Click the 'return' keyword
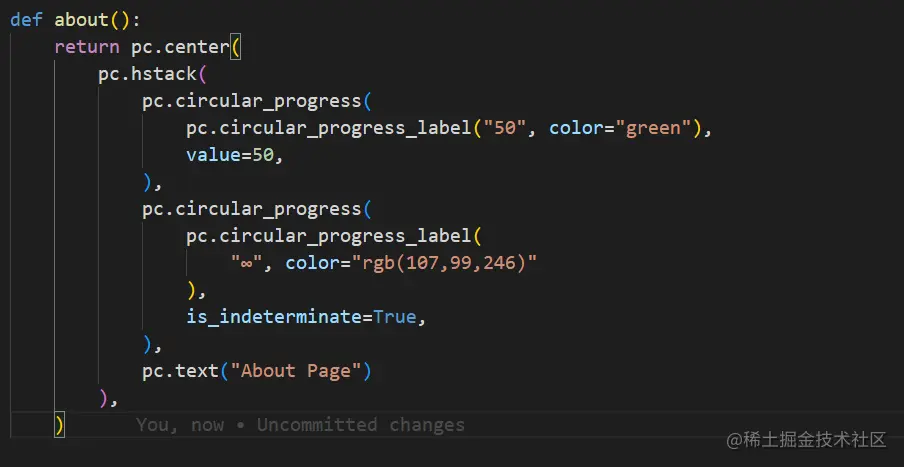Image resolution: width=904 pixels, height=467 pixels. point(87,47)
